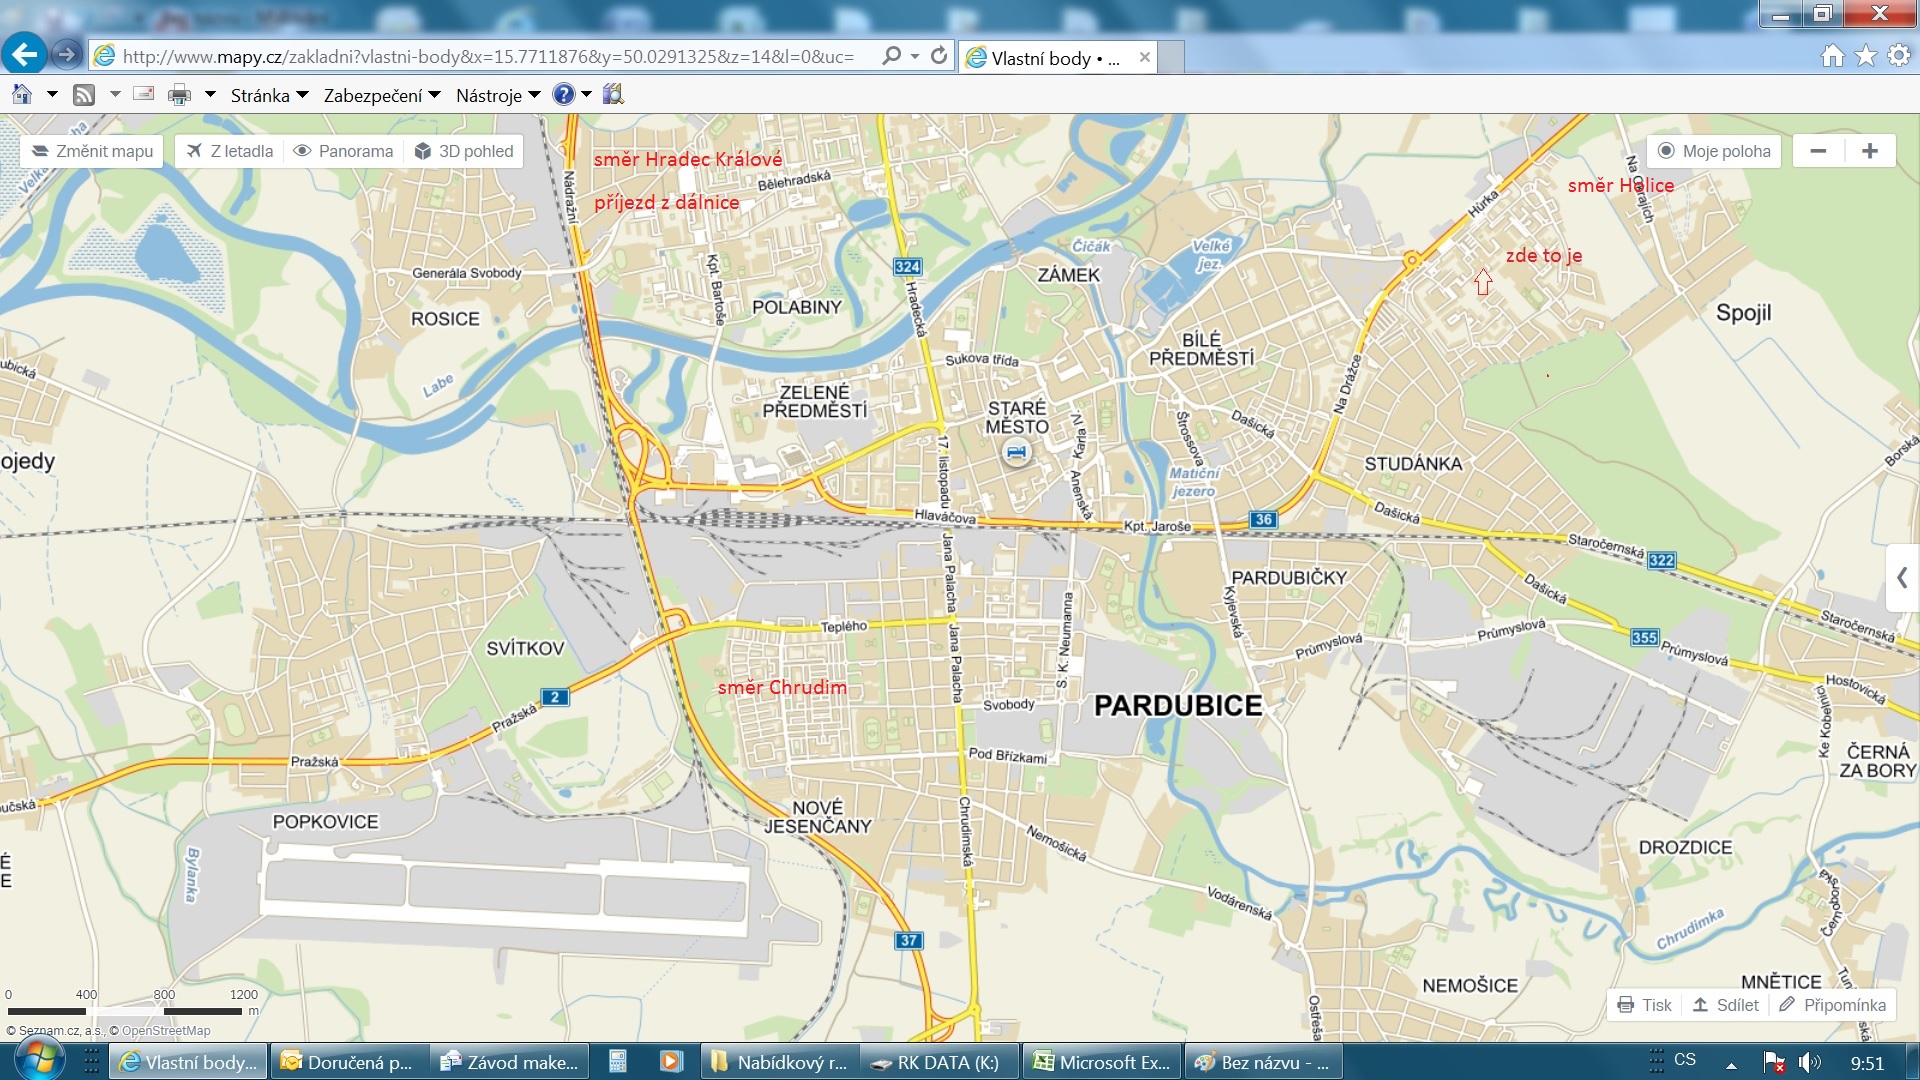The height and width of the screenshot is (1080, 1920).
Task: Click the search magnifier in address bar
Action: pos(891,56)
